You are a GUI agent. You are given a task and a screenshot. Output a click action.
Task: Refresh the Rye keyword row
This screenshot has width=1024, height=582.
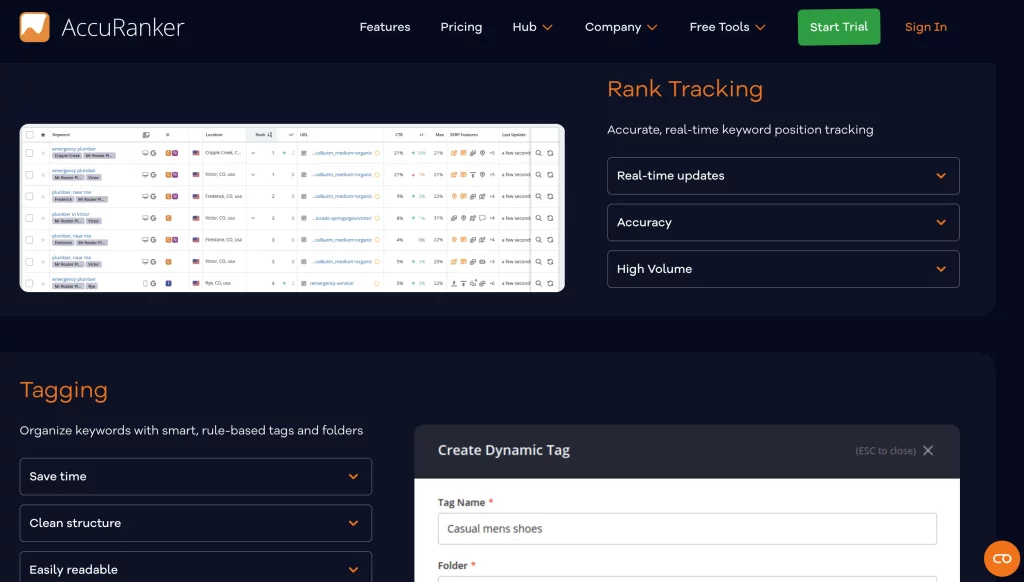551,283
